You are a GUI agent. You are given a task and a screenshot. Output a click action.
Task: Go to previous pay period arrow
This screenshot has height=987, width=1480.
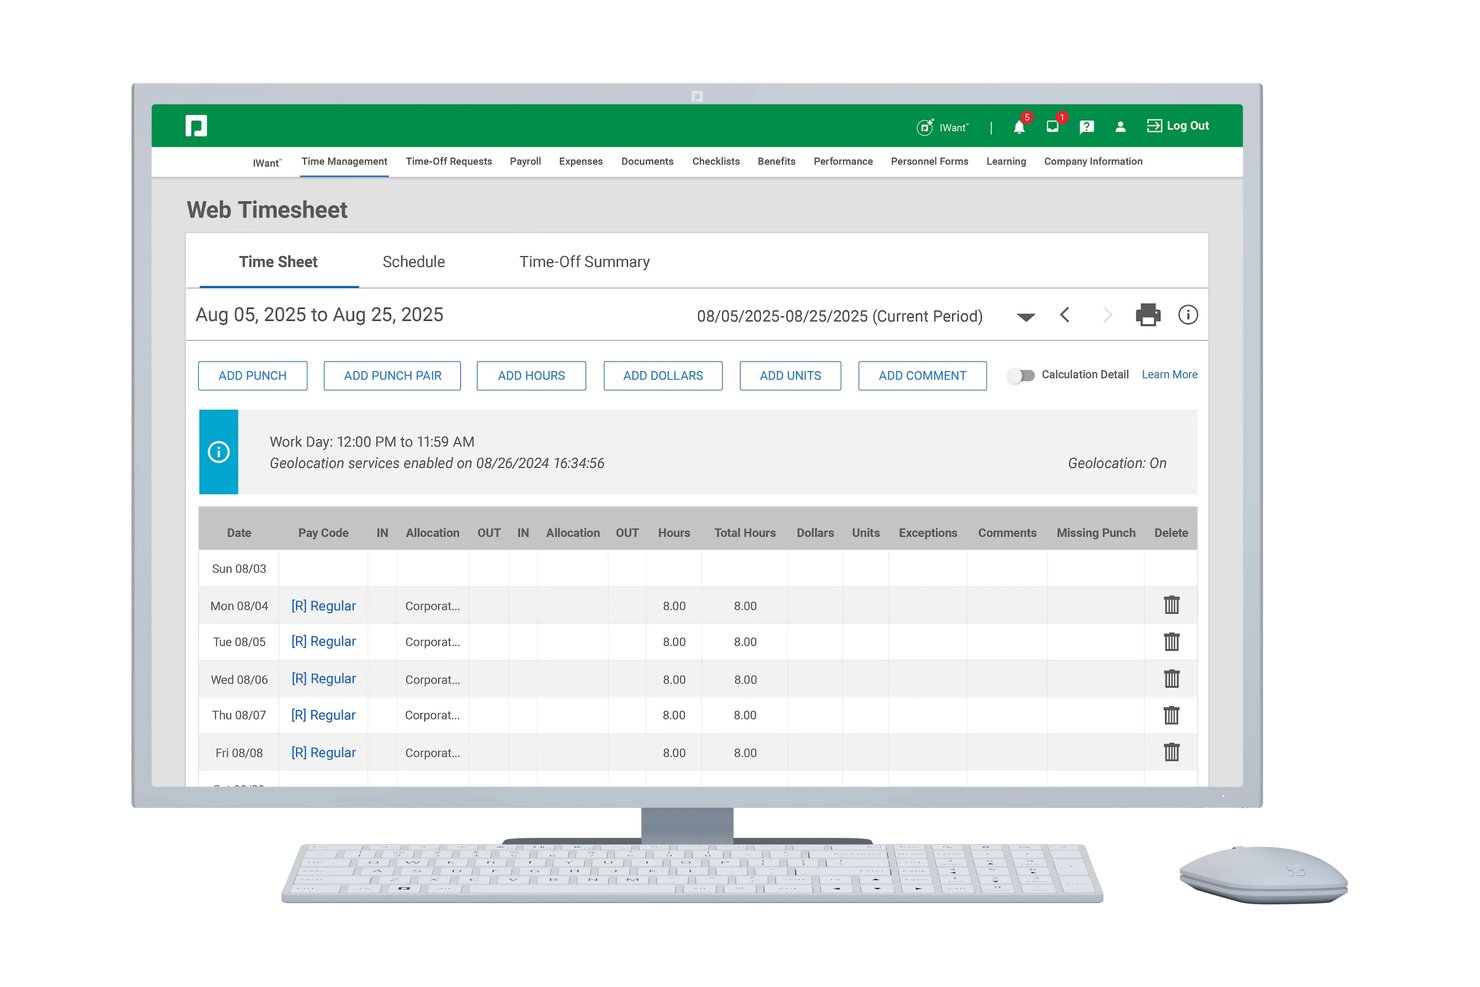click(x=1065, y=315)
